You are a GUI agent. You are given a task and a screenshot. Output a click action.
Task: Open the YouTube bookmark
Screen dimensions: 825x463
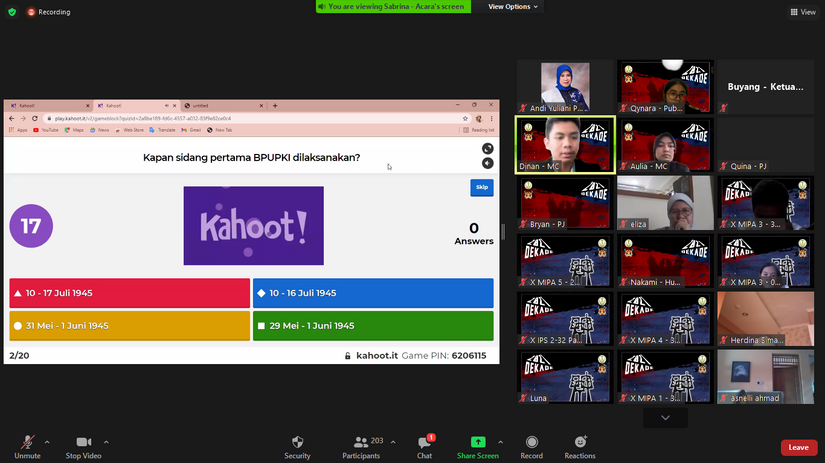(46, 130)
